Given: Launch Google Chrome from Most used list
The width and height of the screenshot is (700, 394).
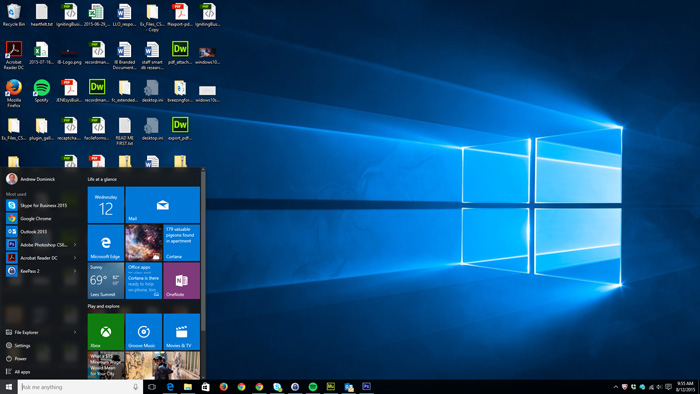Looking at the screenshot, I should pos(41,219).
